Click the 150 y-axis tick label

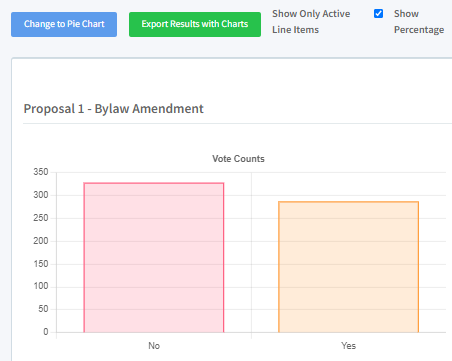pos(41,264)
